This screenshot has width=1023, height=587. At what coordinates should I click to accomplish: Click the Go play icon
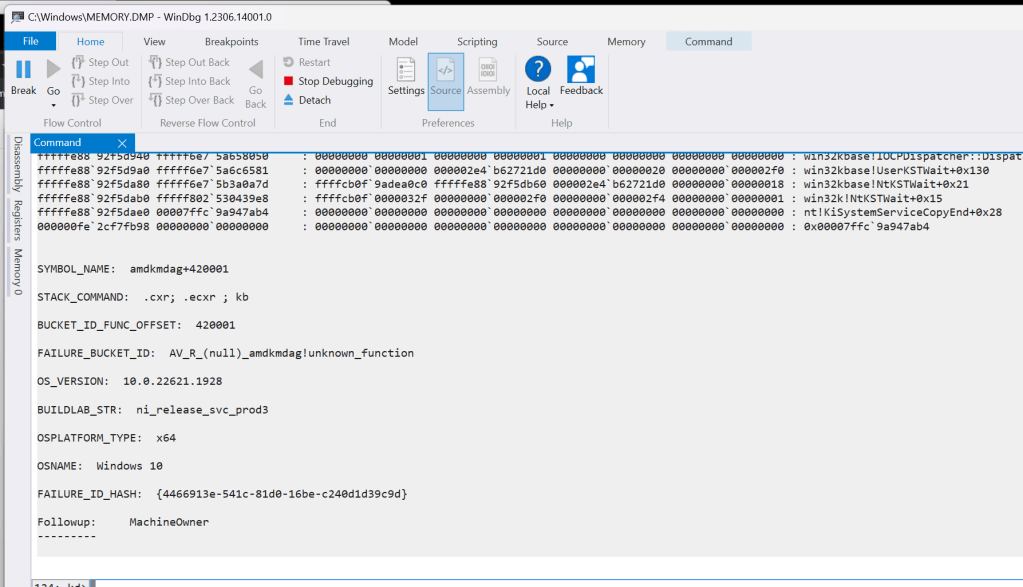pos(53,69)
